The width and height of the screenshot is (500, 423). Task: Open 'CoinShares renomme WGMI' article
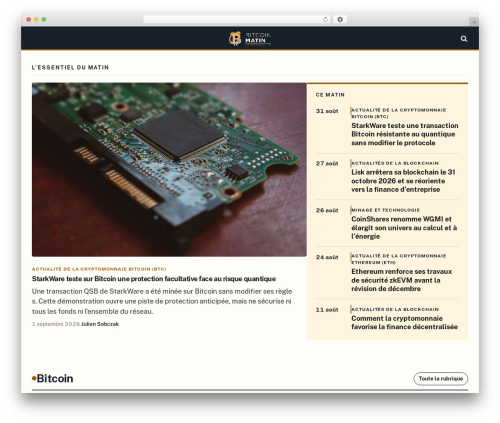tap(404, 228)
